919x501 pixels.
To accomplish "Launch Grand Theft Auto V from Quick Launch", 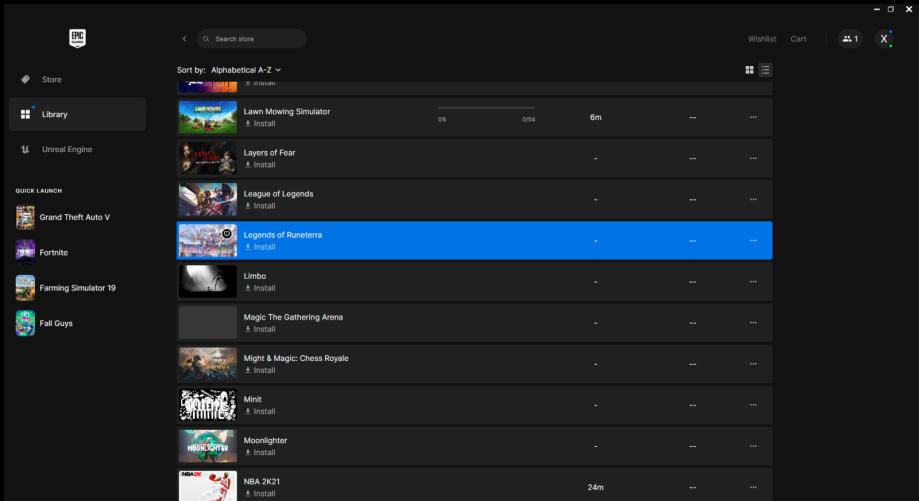I will tap(74, 217).
